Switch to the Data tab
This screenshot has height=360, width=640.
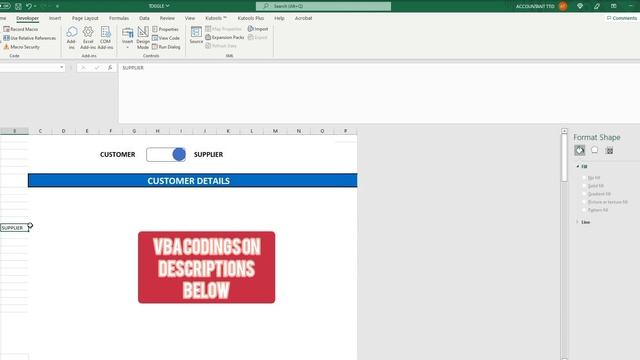click(x=144, y=18)
